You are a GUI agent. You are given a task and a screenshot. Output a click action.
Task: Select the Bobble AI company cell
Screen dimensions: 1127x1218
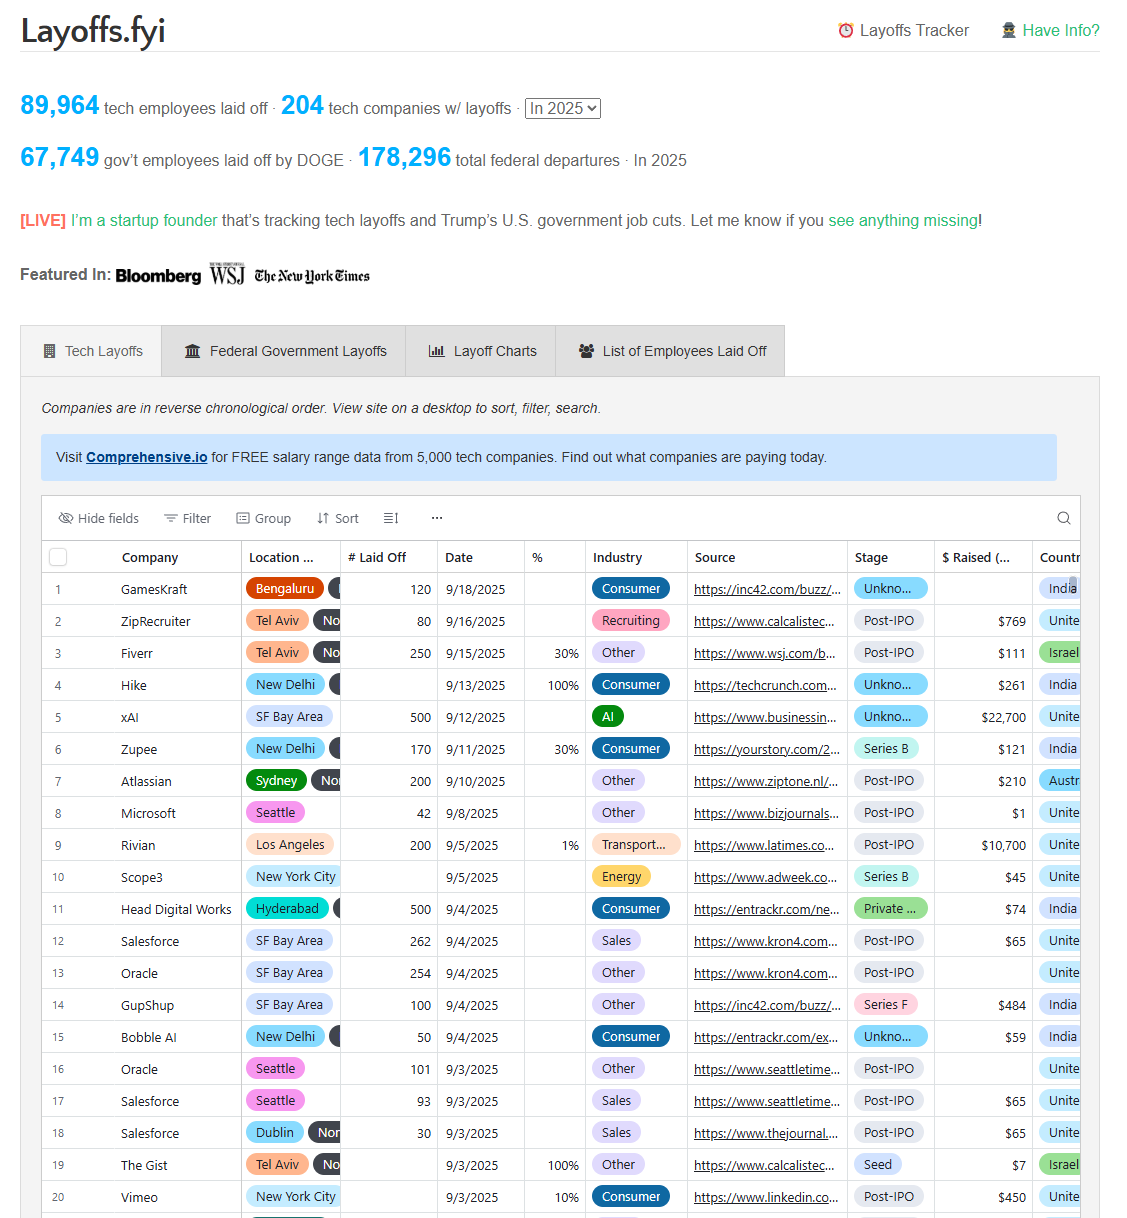148,1037
